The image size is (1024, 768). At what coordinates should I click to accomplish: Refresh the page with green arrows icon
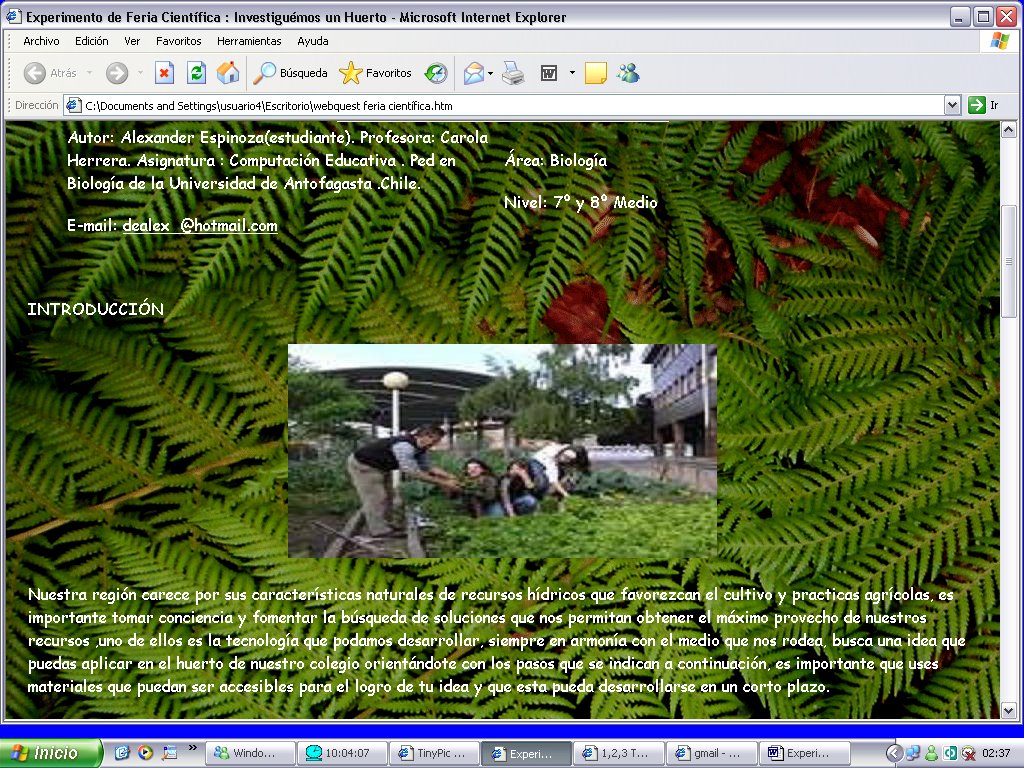[196, 73]
